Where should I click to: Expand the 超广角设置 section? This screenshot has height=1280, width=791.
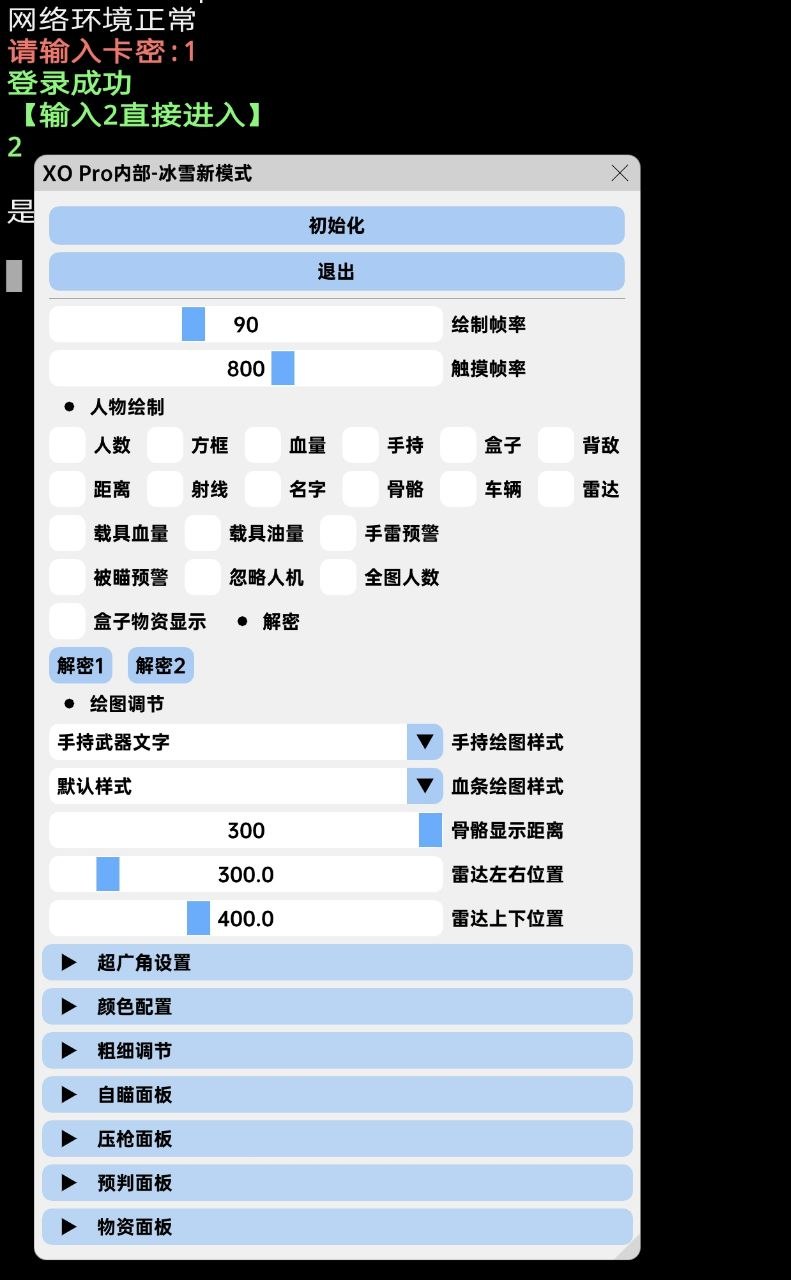[337, 963]
